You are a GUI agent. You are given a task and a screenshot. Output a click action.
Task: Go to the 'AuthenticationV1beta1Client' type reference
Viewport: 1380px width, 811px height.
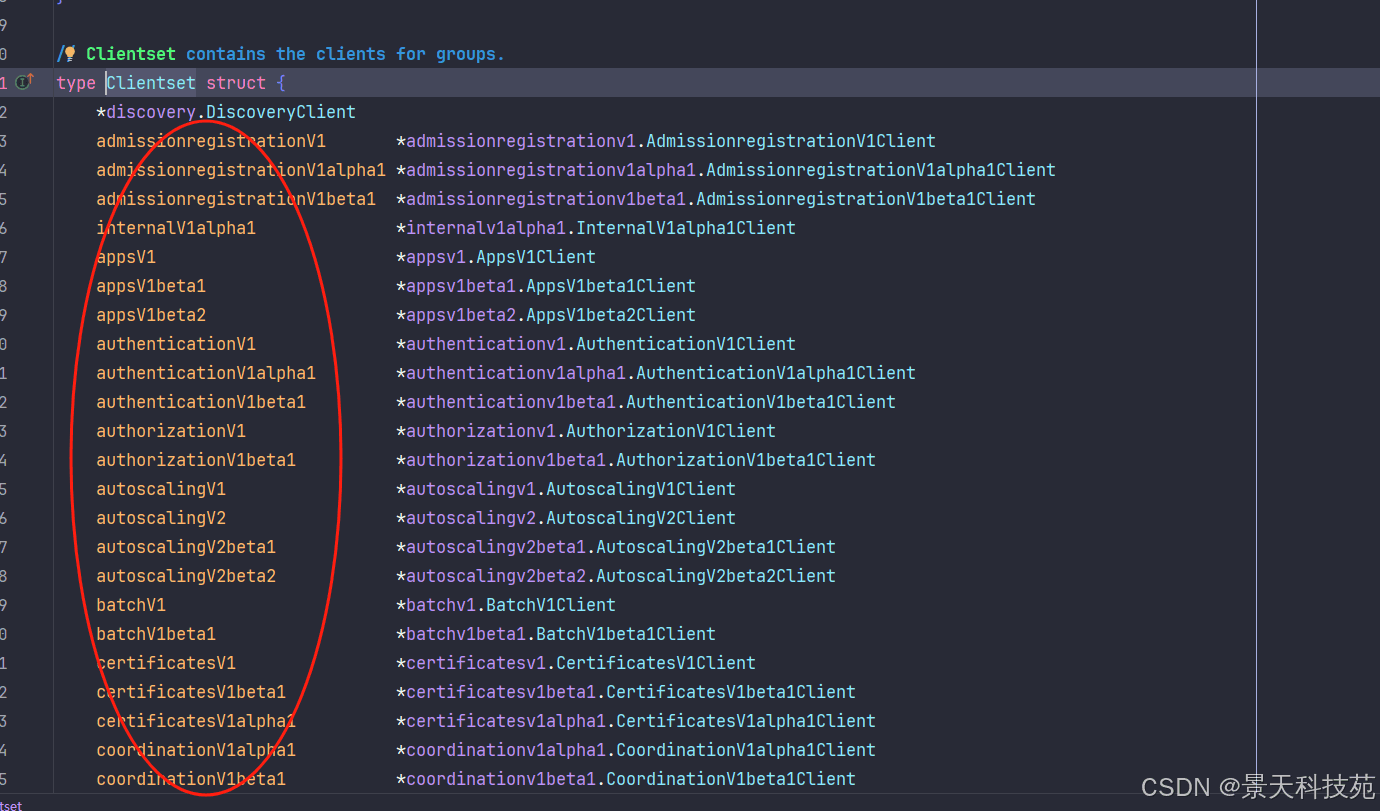click(x=761, y=402)
